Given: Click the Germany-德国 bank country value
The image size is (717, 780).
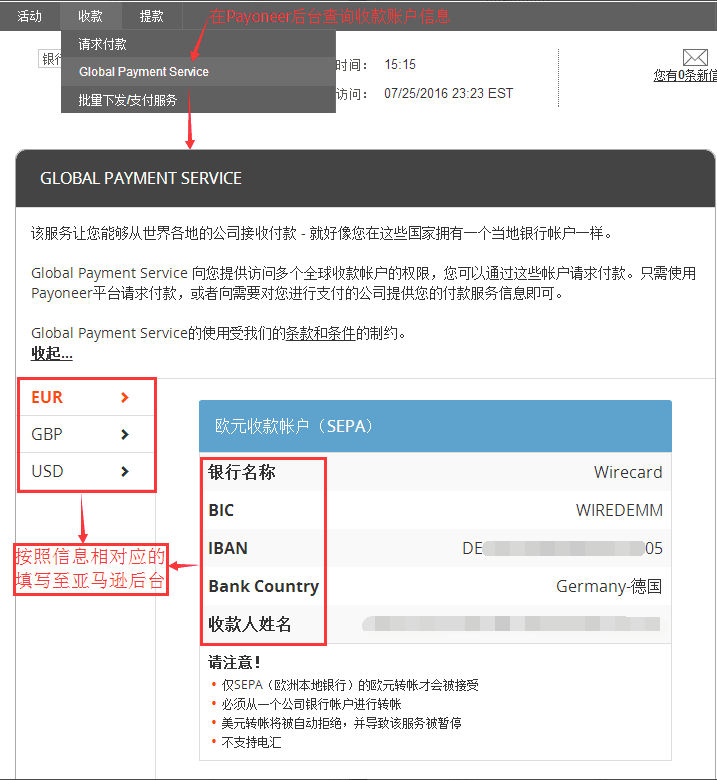Looking at the screenshot, I should click(x=609, y=586).
